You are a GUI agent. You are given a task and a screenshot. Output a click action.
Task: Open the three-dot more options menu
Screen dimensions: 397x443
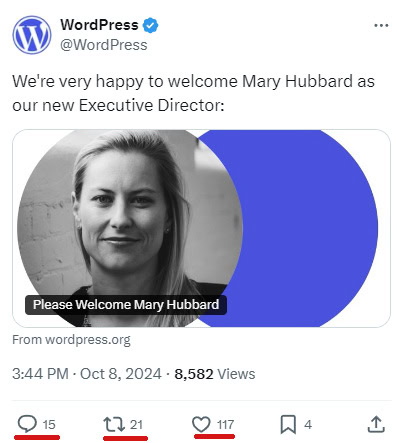coord(381,25)
